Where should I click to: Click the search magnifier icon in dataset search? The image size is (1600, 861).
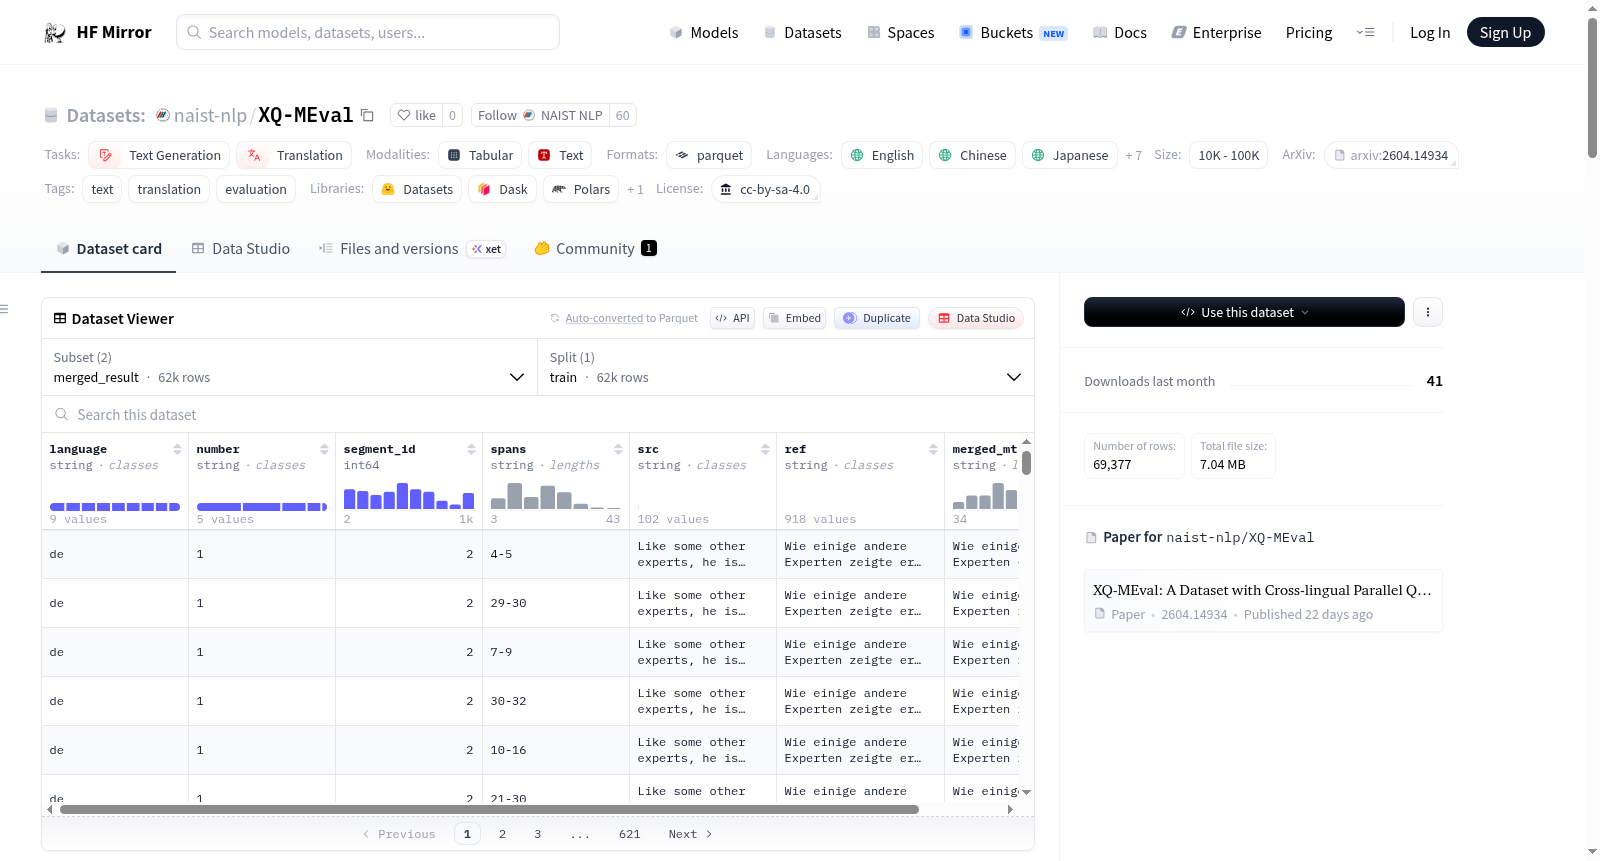(62, 414)
